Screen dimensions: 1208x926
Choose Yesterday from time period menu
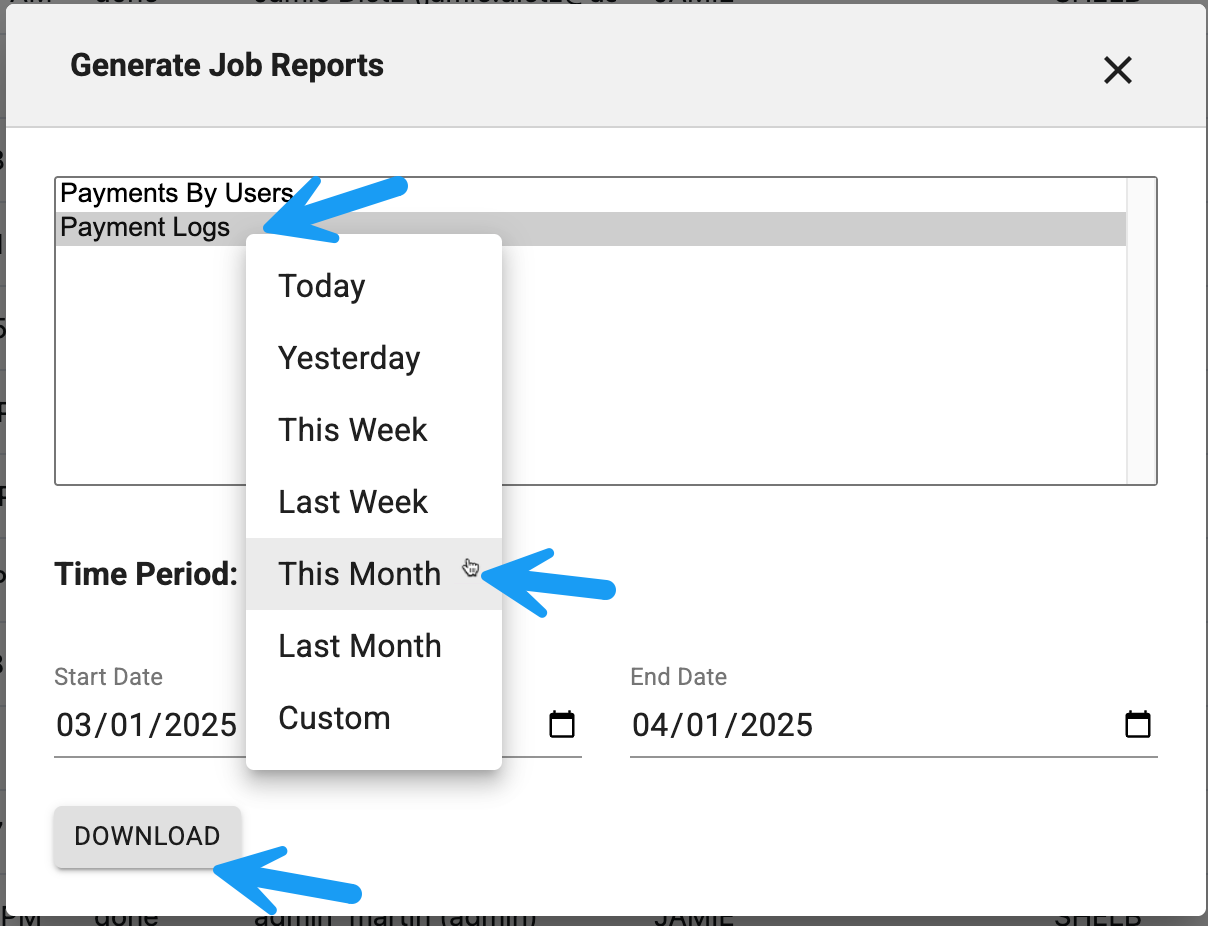349,358
